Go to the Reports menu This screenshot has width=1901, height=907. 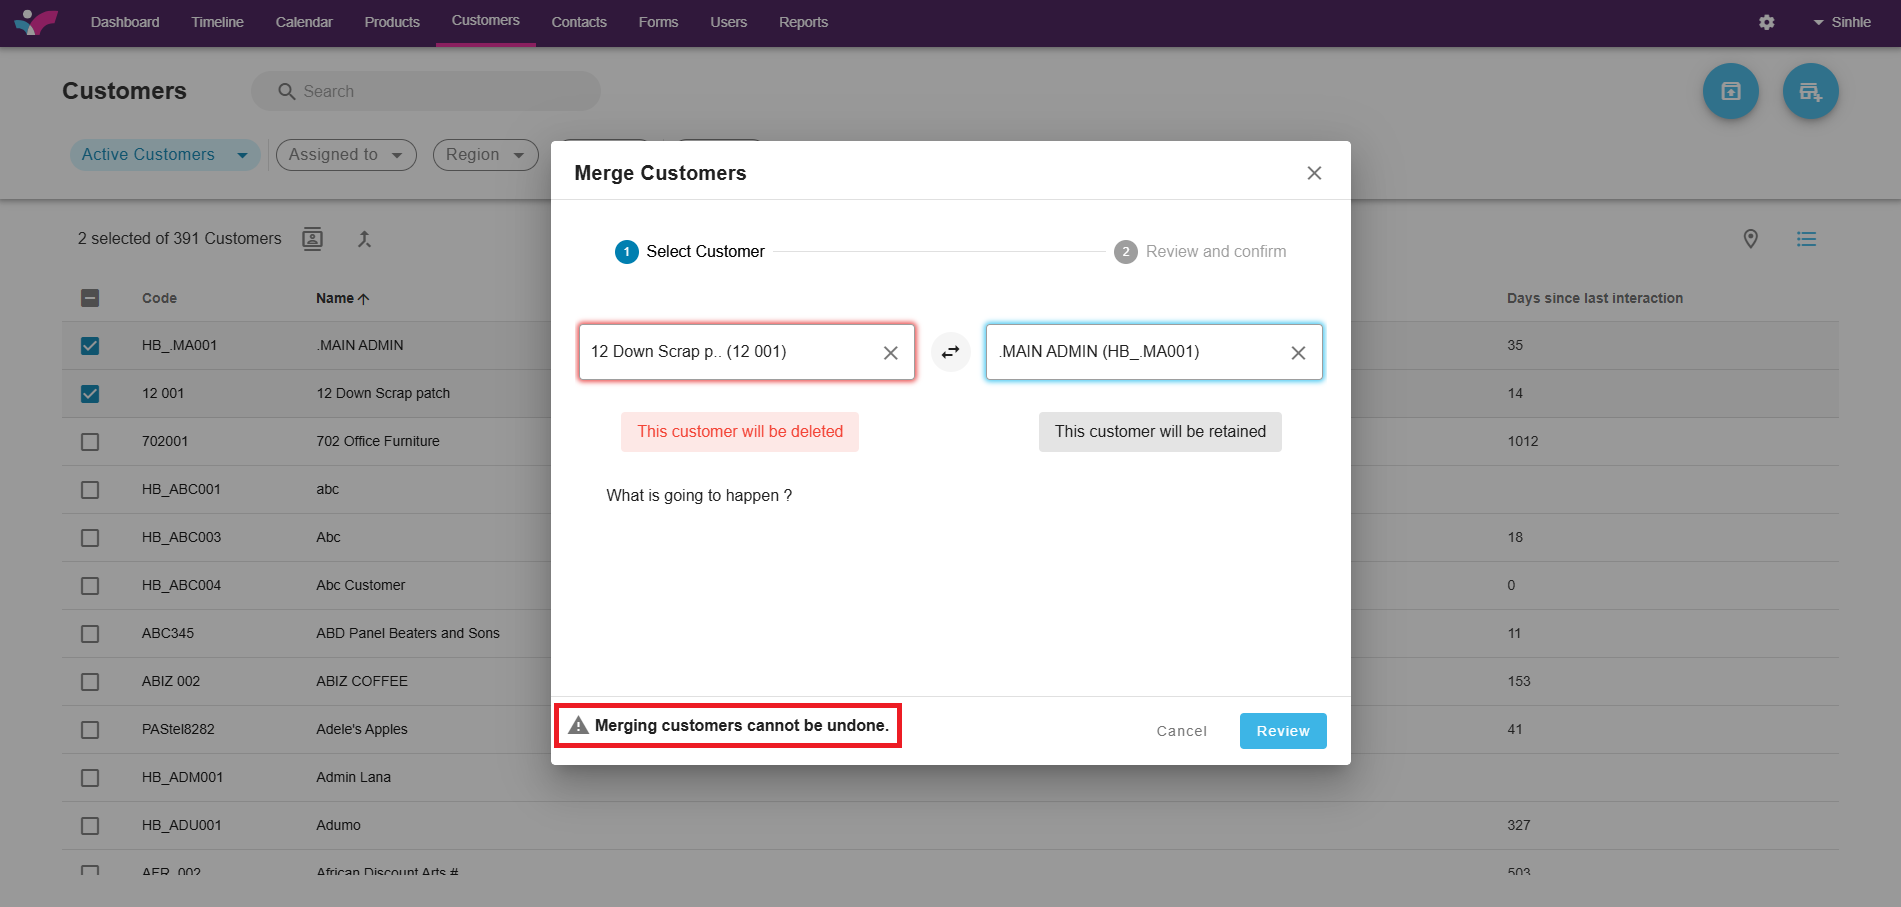(803, 22)
